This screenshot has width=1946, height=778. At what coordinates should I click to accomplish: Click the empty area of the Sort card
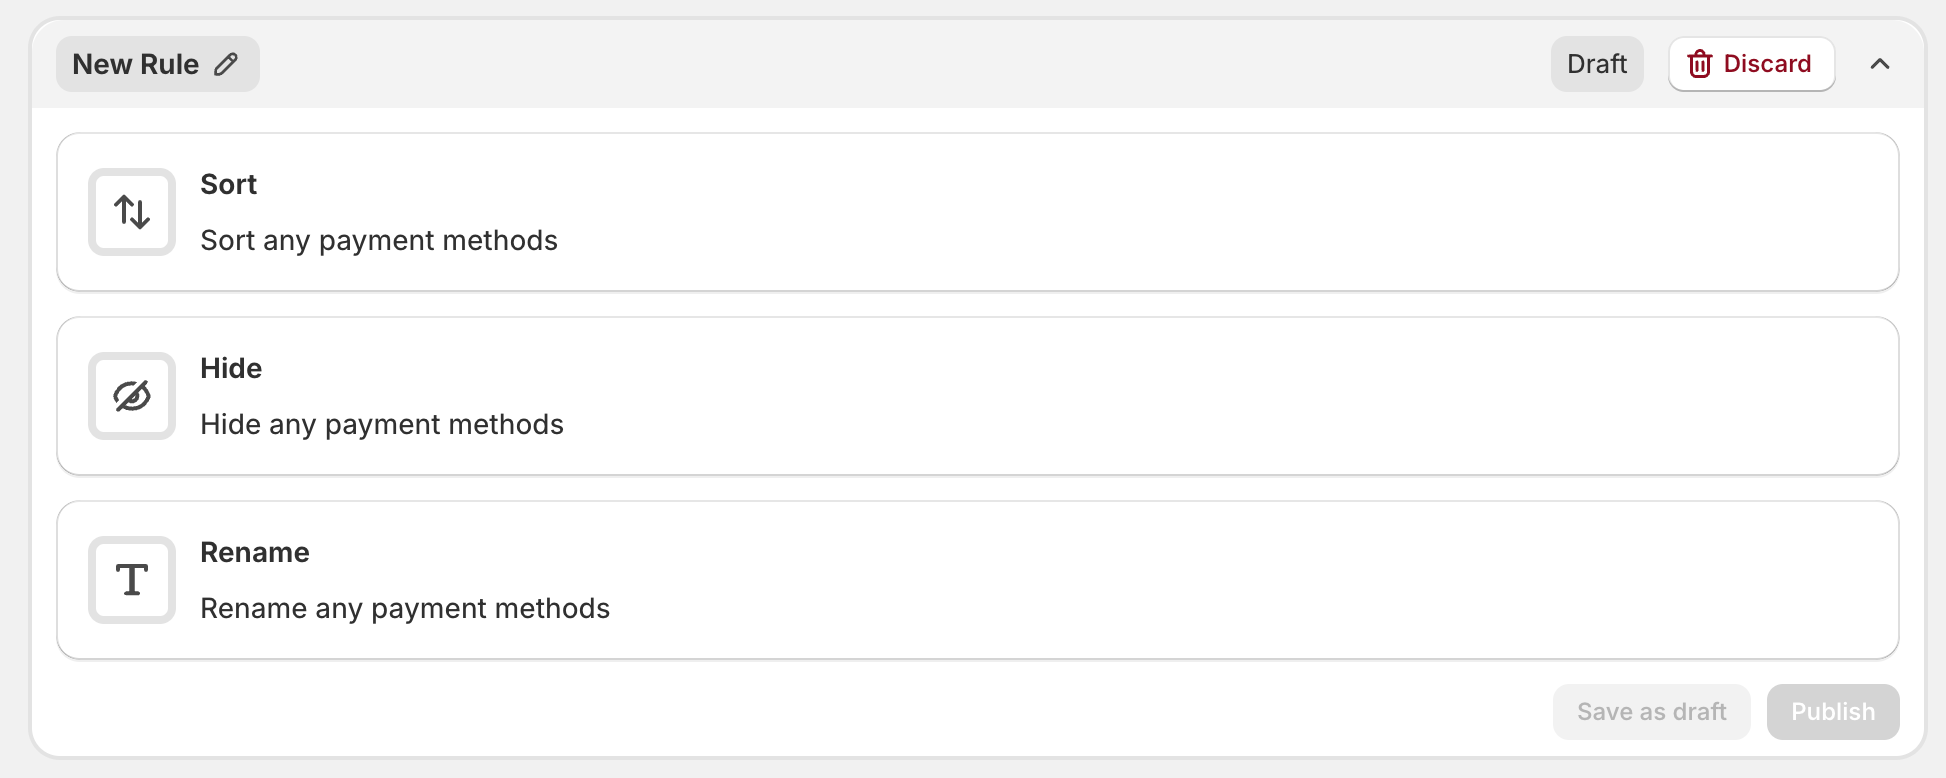coord(1200,212)
